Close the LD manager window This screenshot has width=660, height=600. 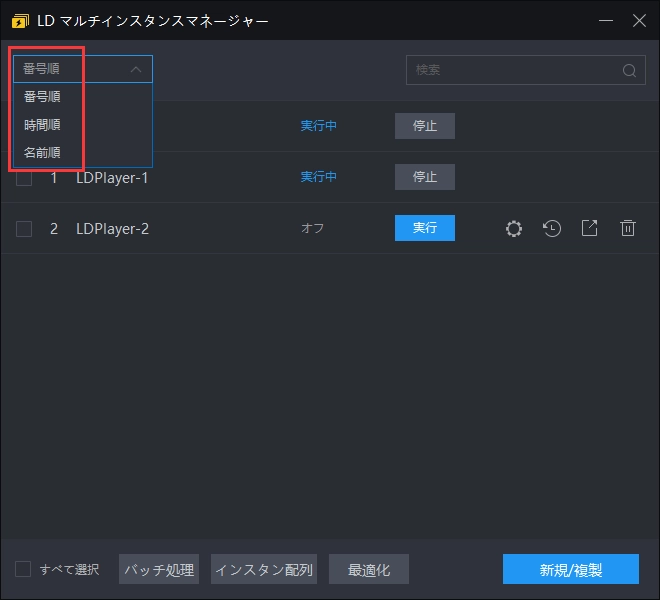[639, 20]
